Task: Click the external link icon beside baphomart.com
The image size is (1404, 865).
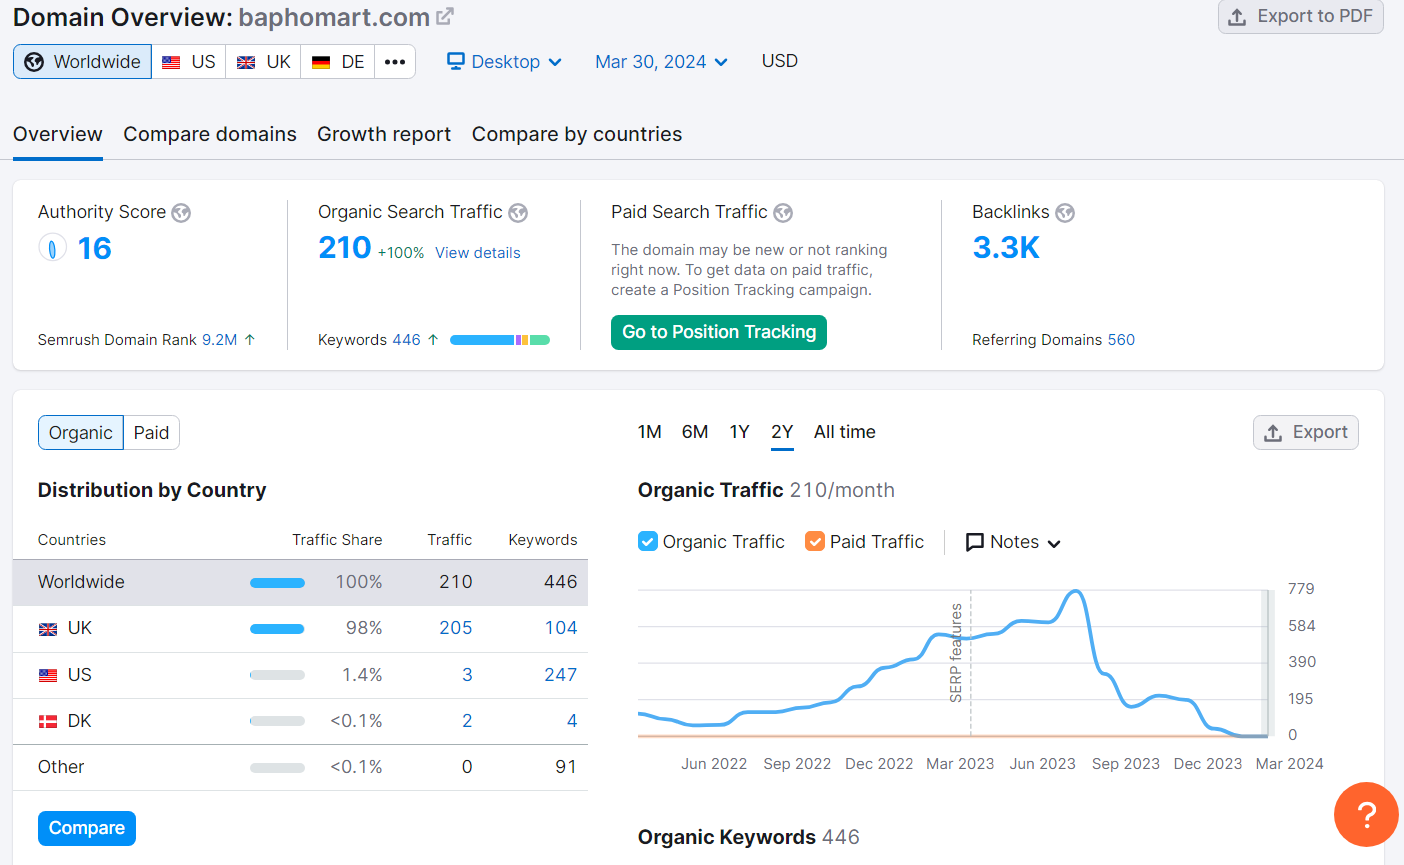Action: (443, 15)
